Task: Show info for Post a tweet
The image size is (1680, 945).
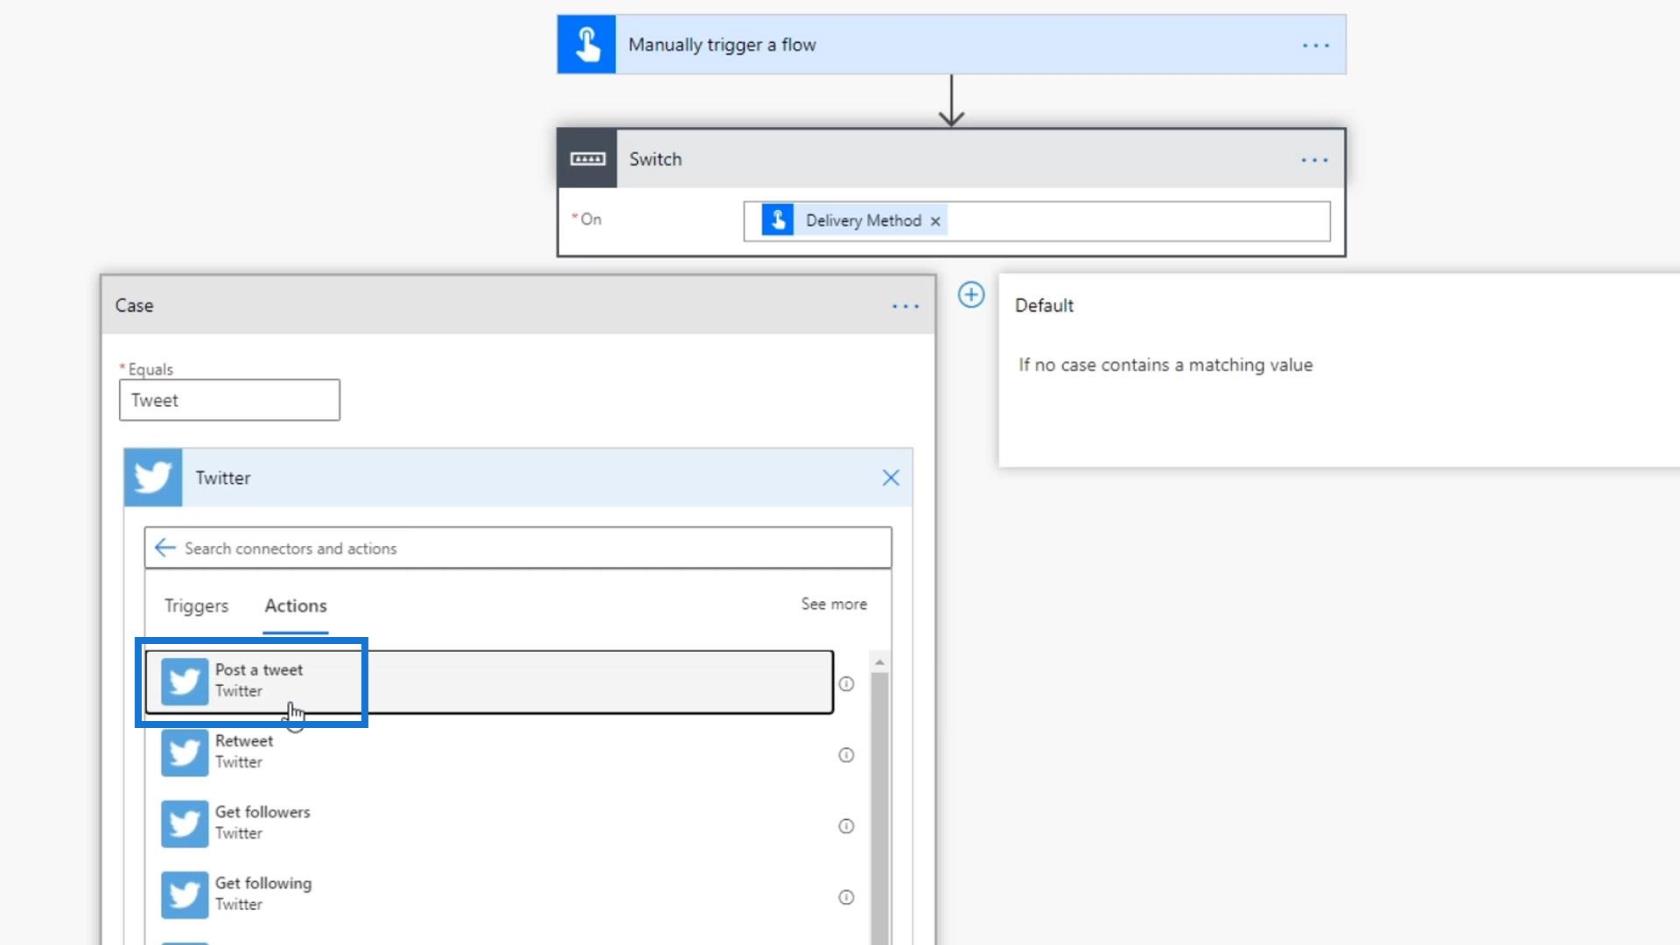Action: (x=846, y=684)
